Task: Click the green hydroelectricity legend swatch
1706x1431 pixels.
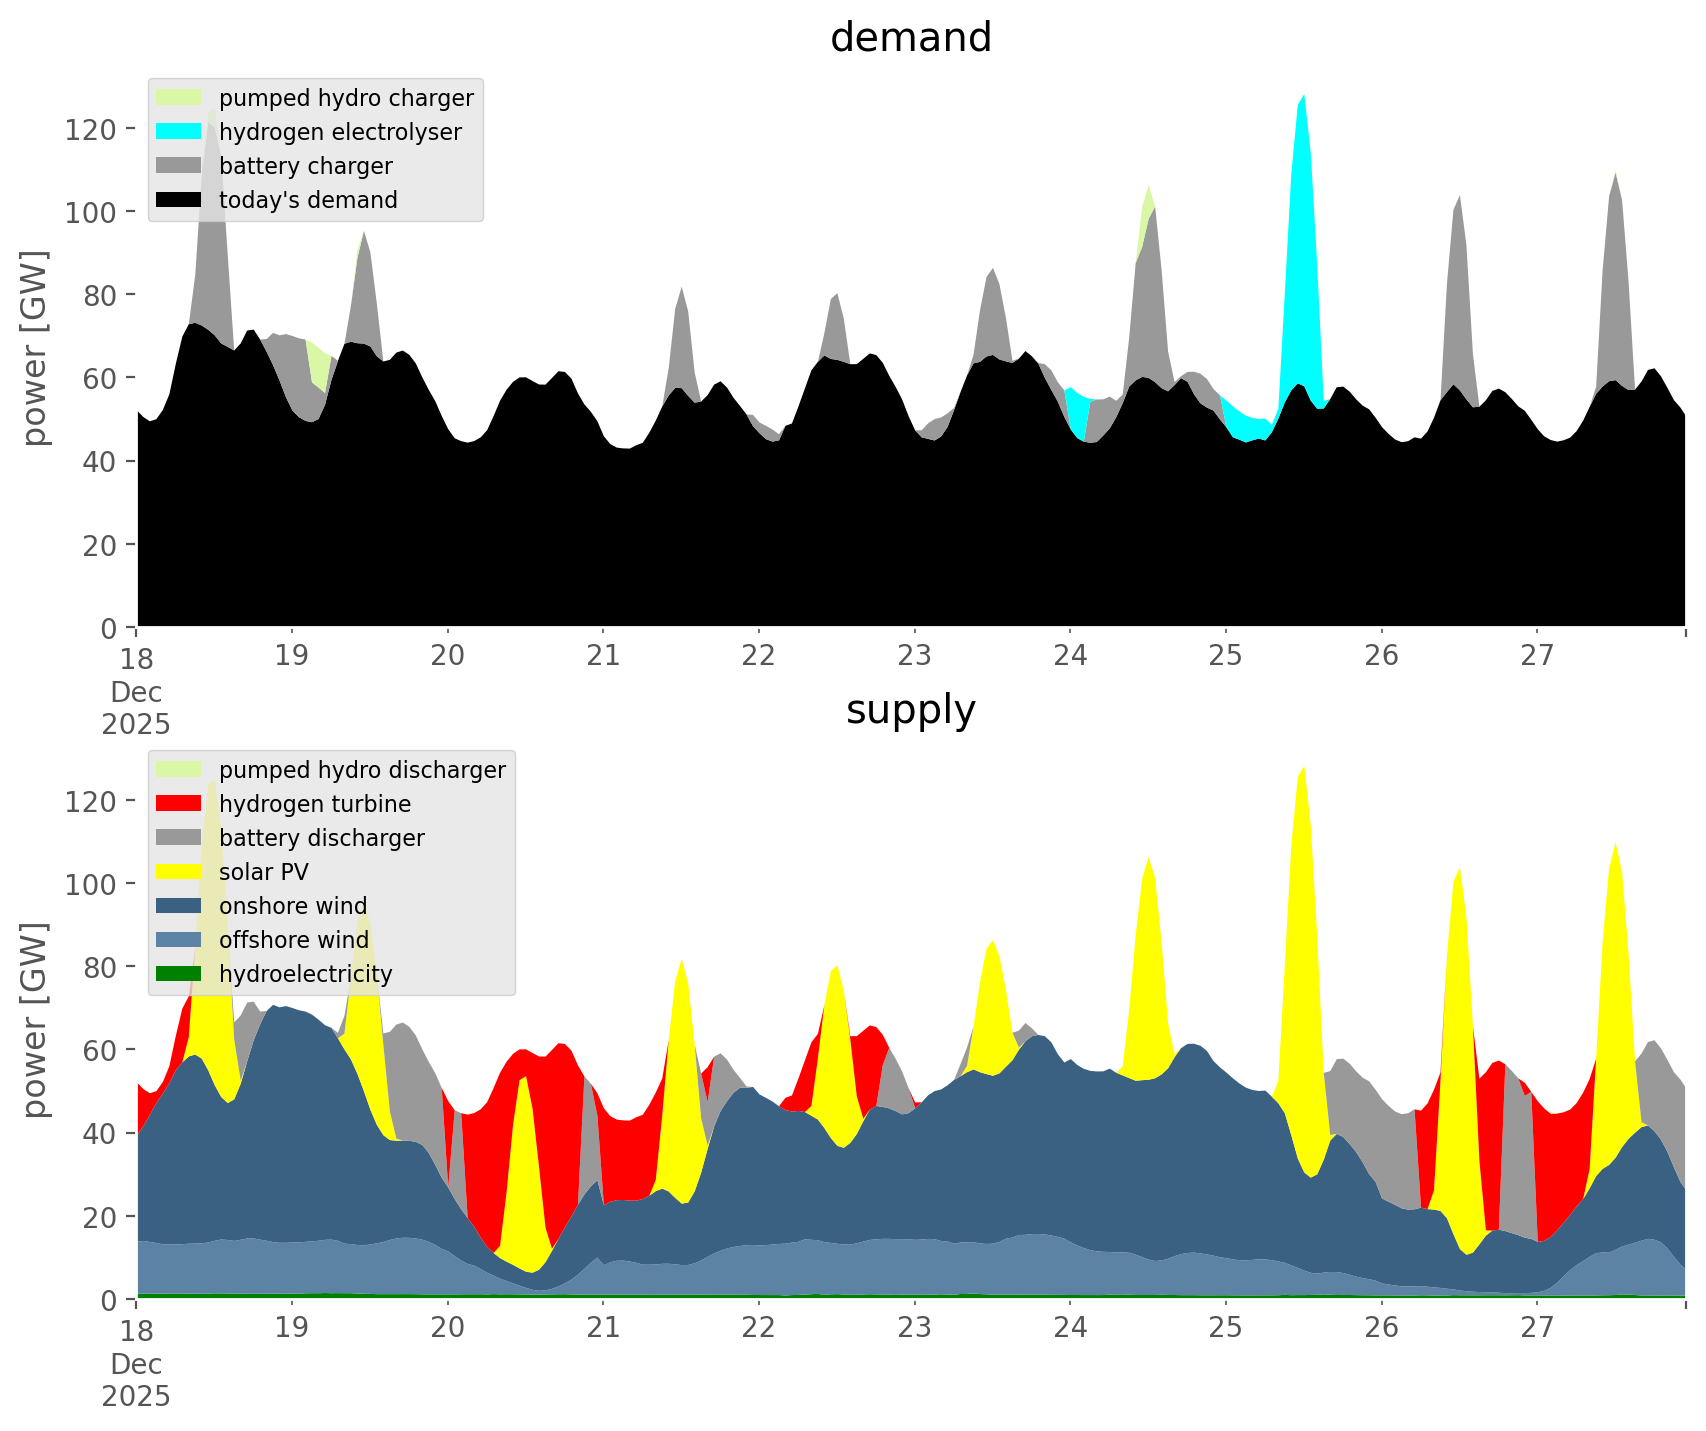Action: click(179, 974)
